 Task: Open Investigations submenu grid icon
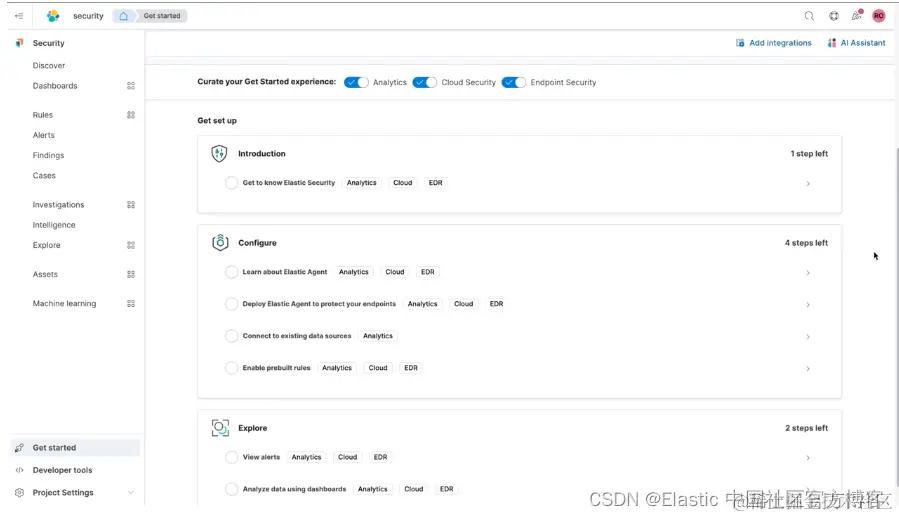tap(131, 205)
